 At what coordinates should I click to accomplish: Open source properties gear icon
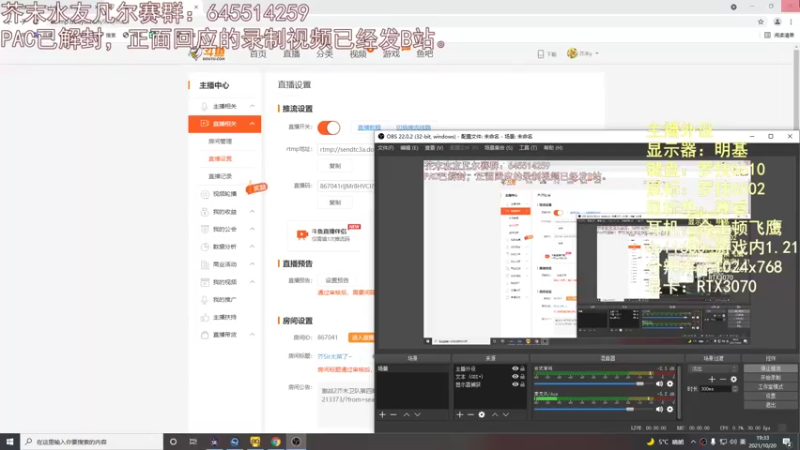(x=482, y=415)
